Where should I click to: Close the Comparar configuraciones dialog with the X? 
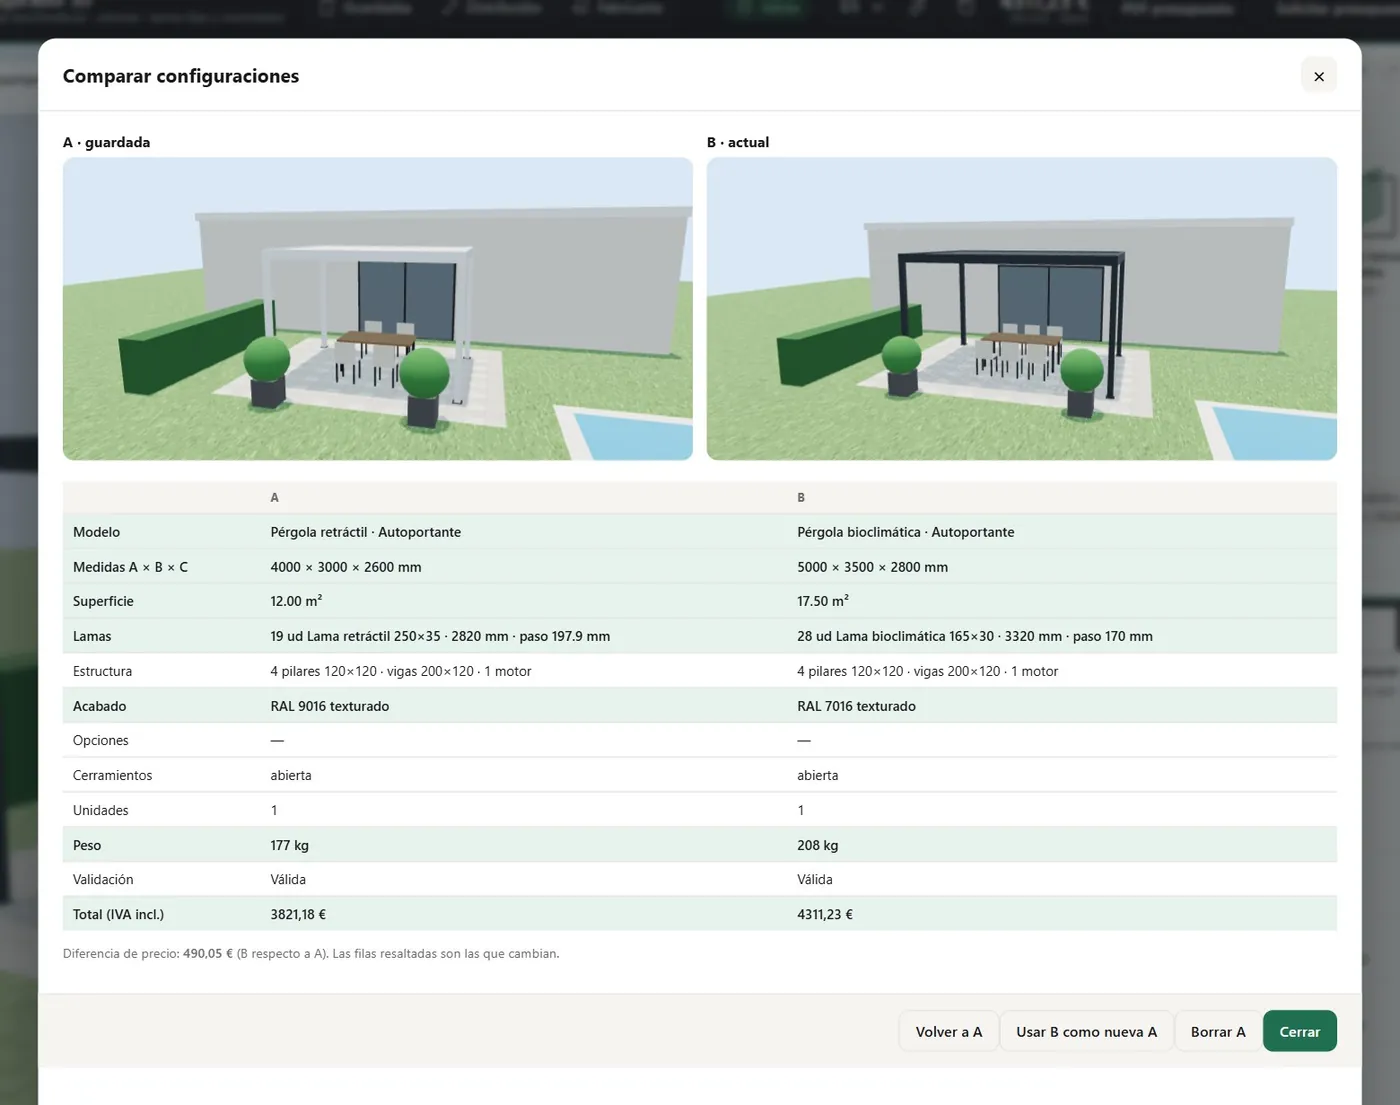(1318, 76)
